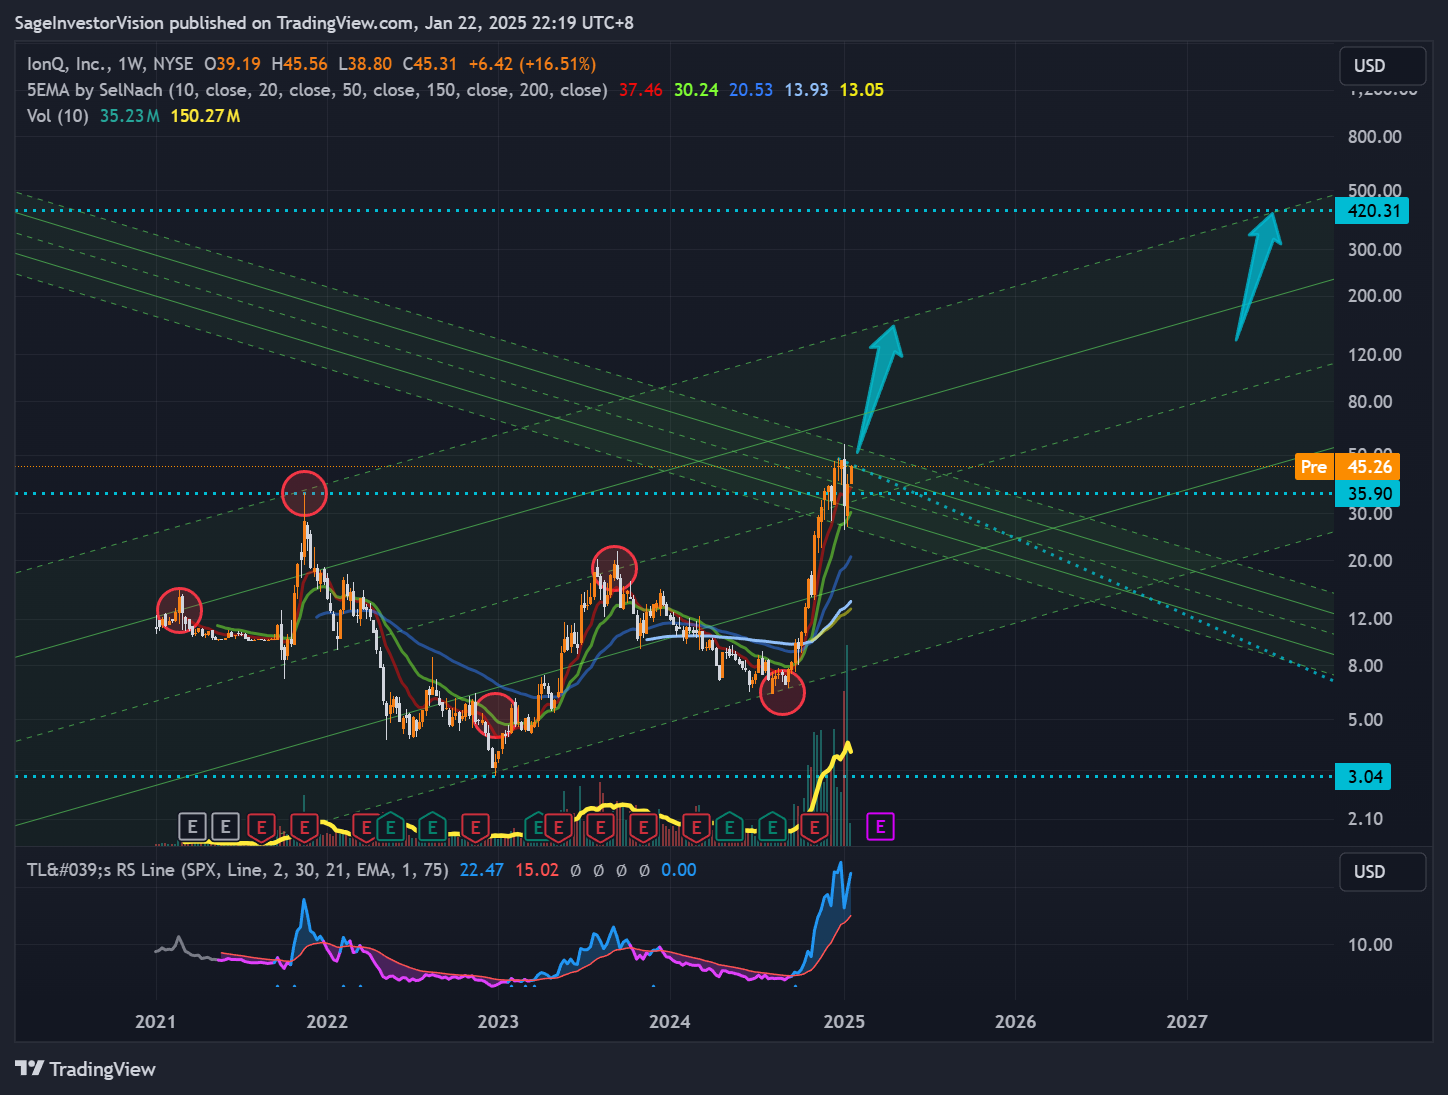Click the leftmost gray earnings E marker
This screenshot has width=1448, height=1095.
(x=192, y=826)
